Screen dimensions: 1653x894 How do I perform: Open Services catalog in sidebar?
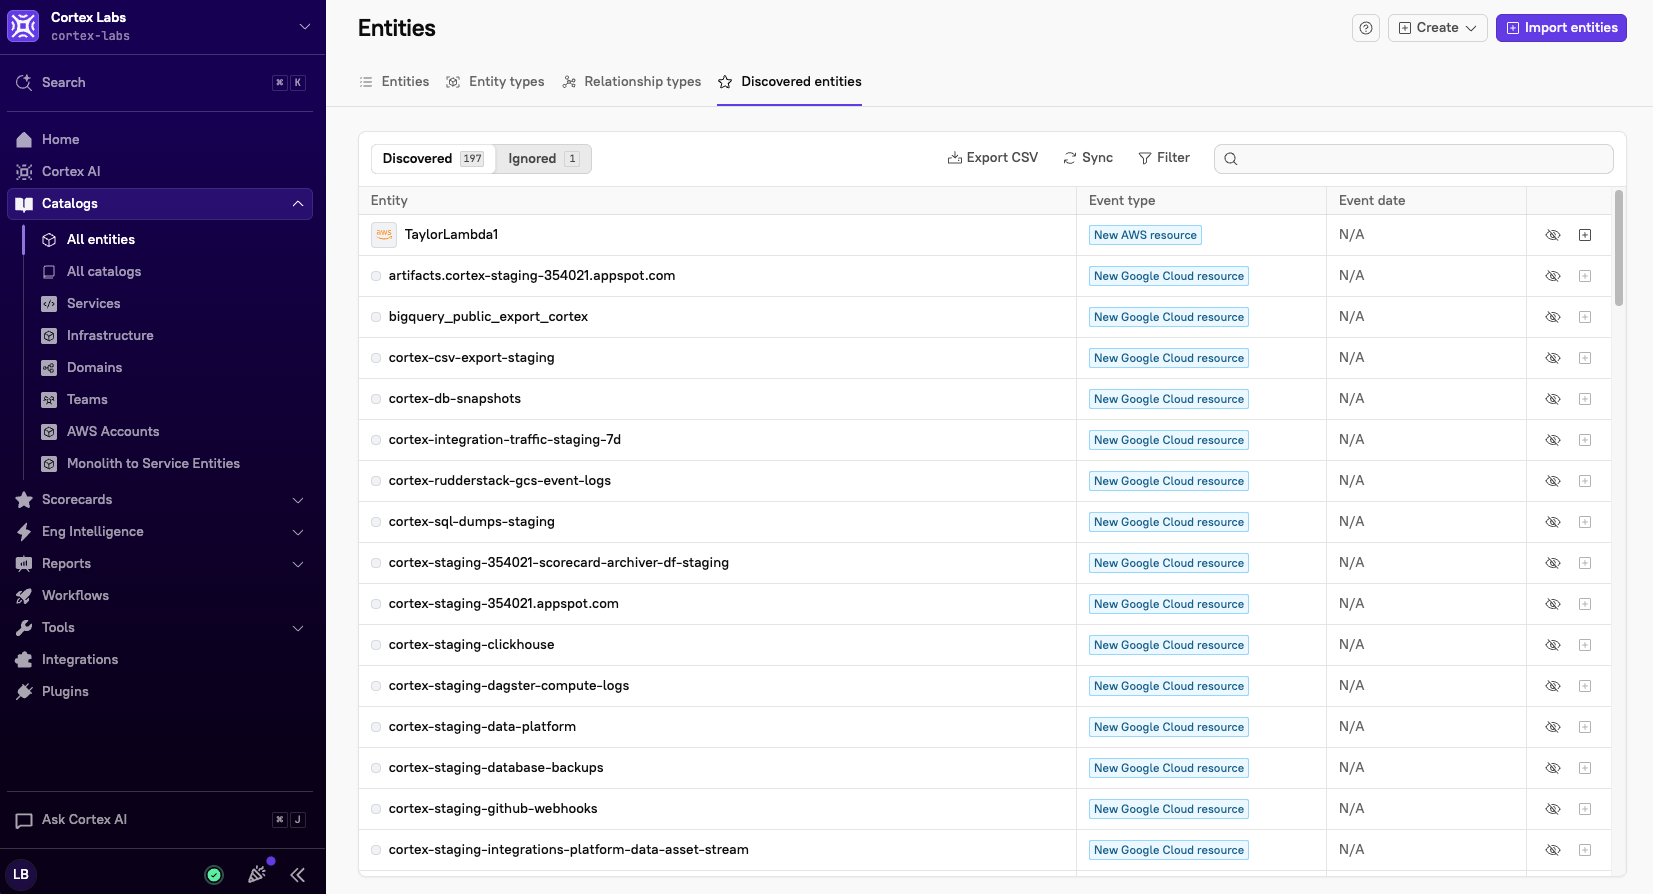(93, 304)
